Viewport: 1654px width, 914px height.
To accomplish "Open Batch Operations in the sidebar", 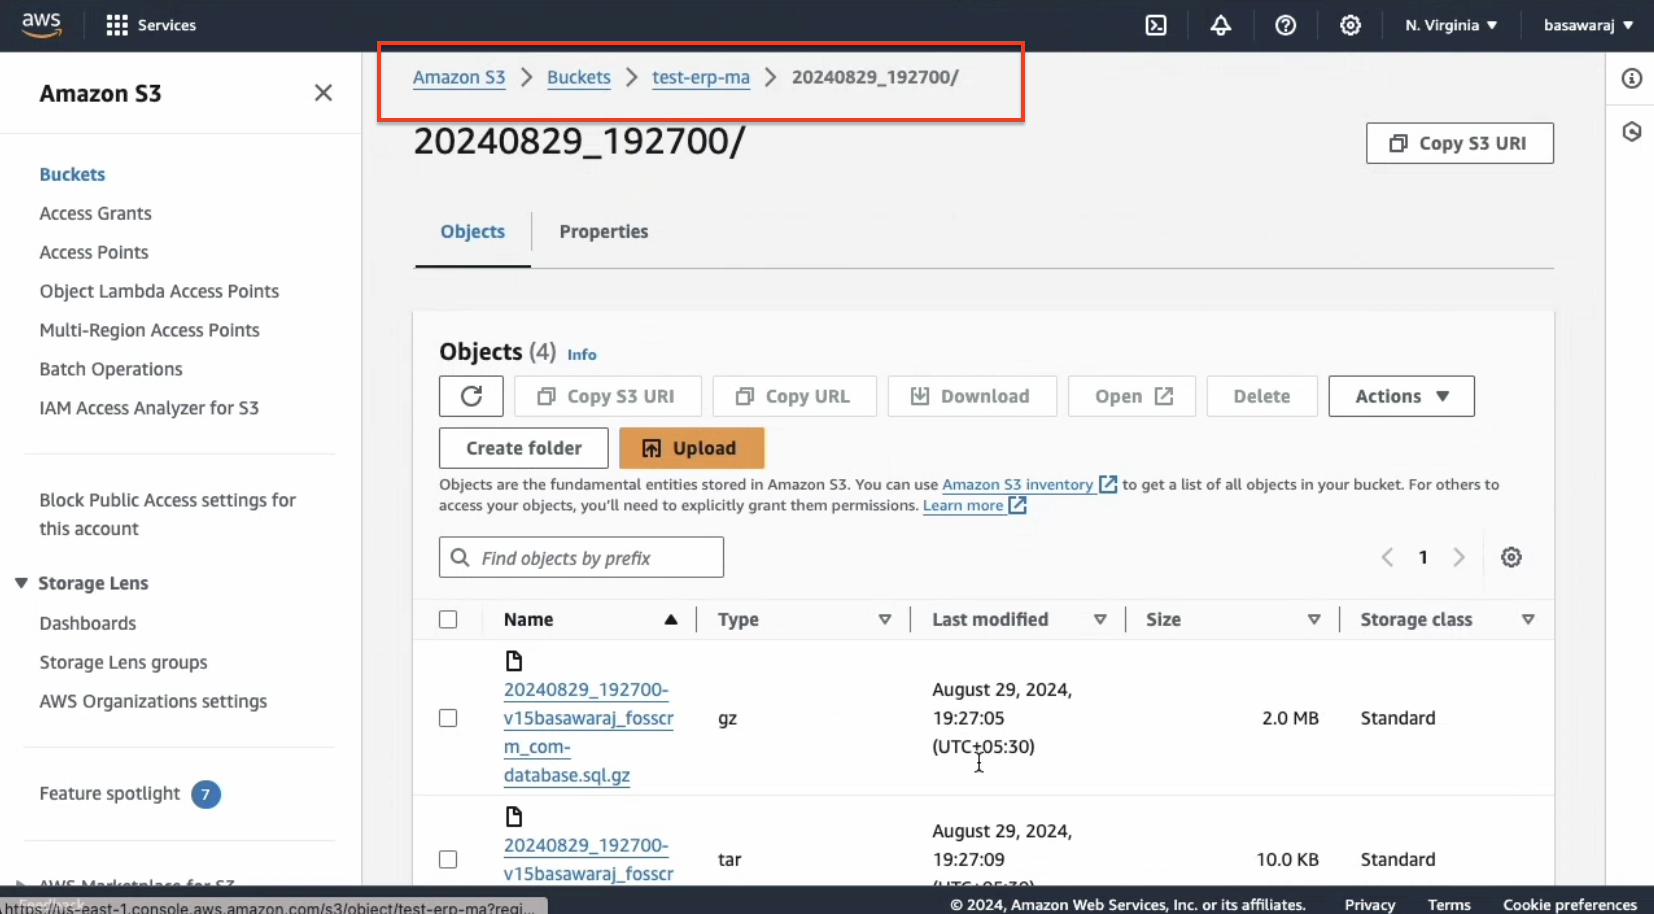I will pyautogui.click(x=111, y=369).
